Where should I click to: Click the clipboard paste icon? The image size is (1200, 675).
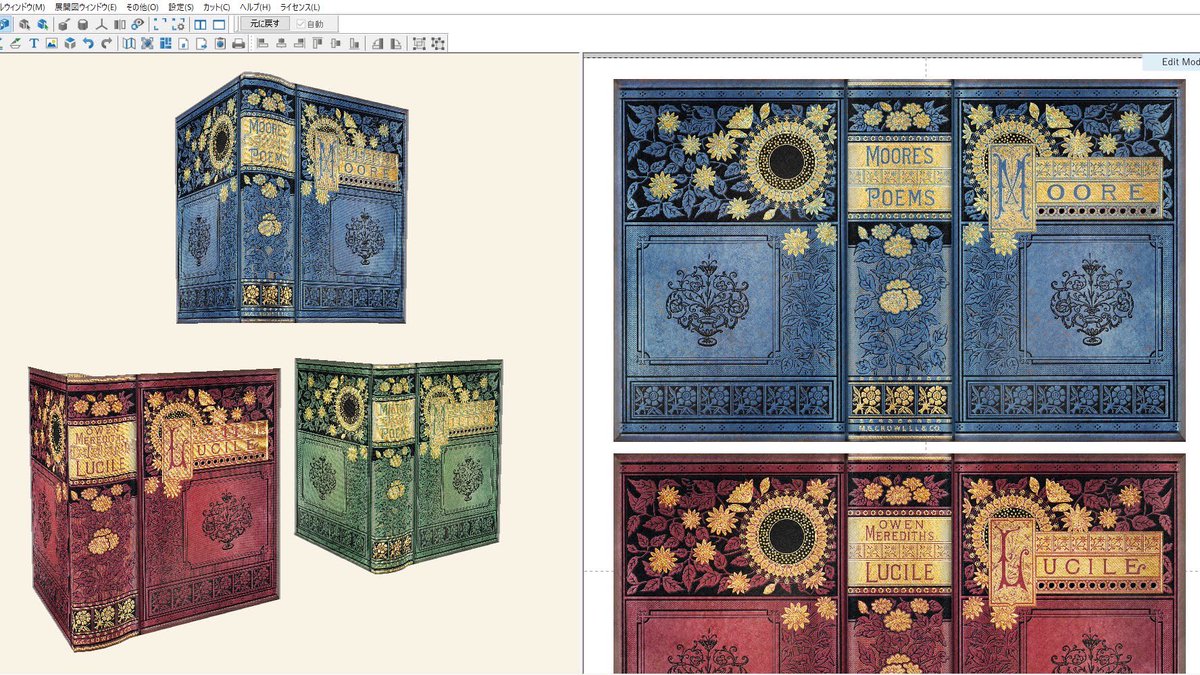point(220,43)
